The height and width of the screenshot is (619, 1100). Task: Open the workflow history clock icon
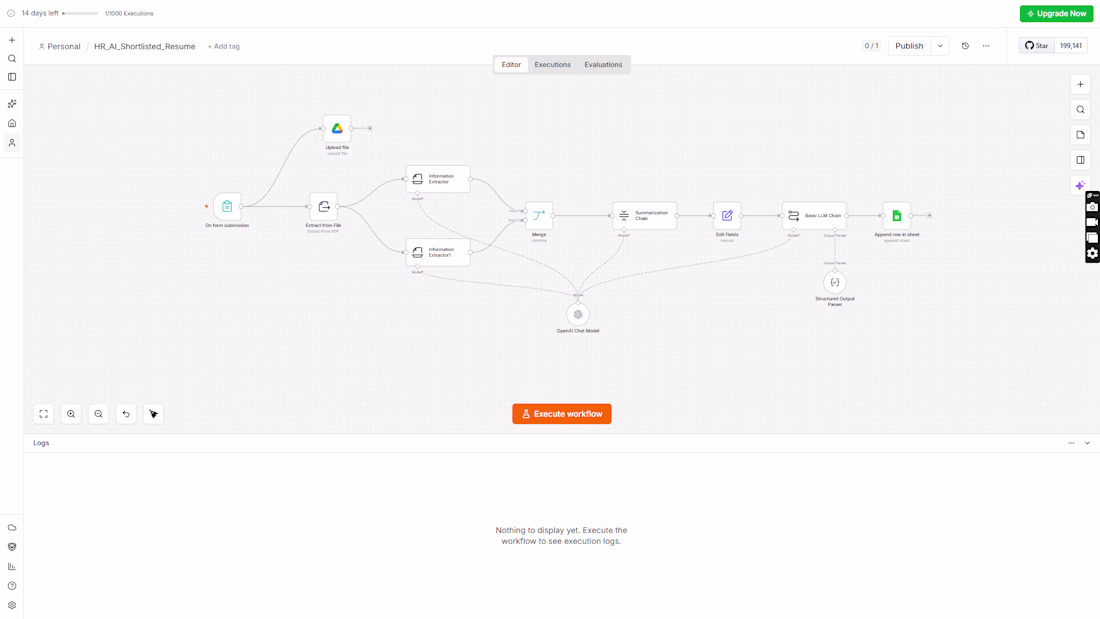point(965,46)
